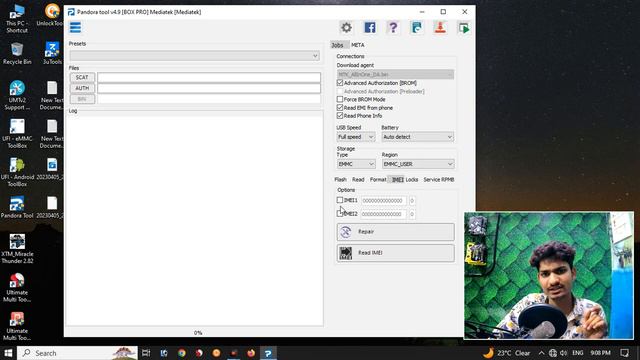The width and height of the screenshot is (640, 360).
Task: Click the support document icon next to help
Action: pyautogui.click(x=416, y=28)
